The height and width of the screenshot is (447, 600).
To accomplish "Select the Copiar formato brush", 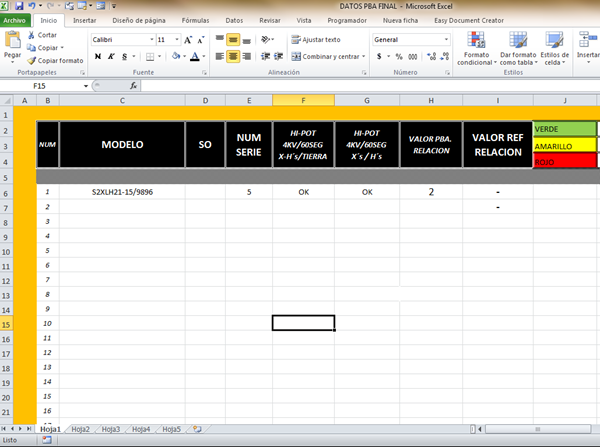I will pos(33,60).
